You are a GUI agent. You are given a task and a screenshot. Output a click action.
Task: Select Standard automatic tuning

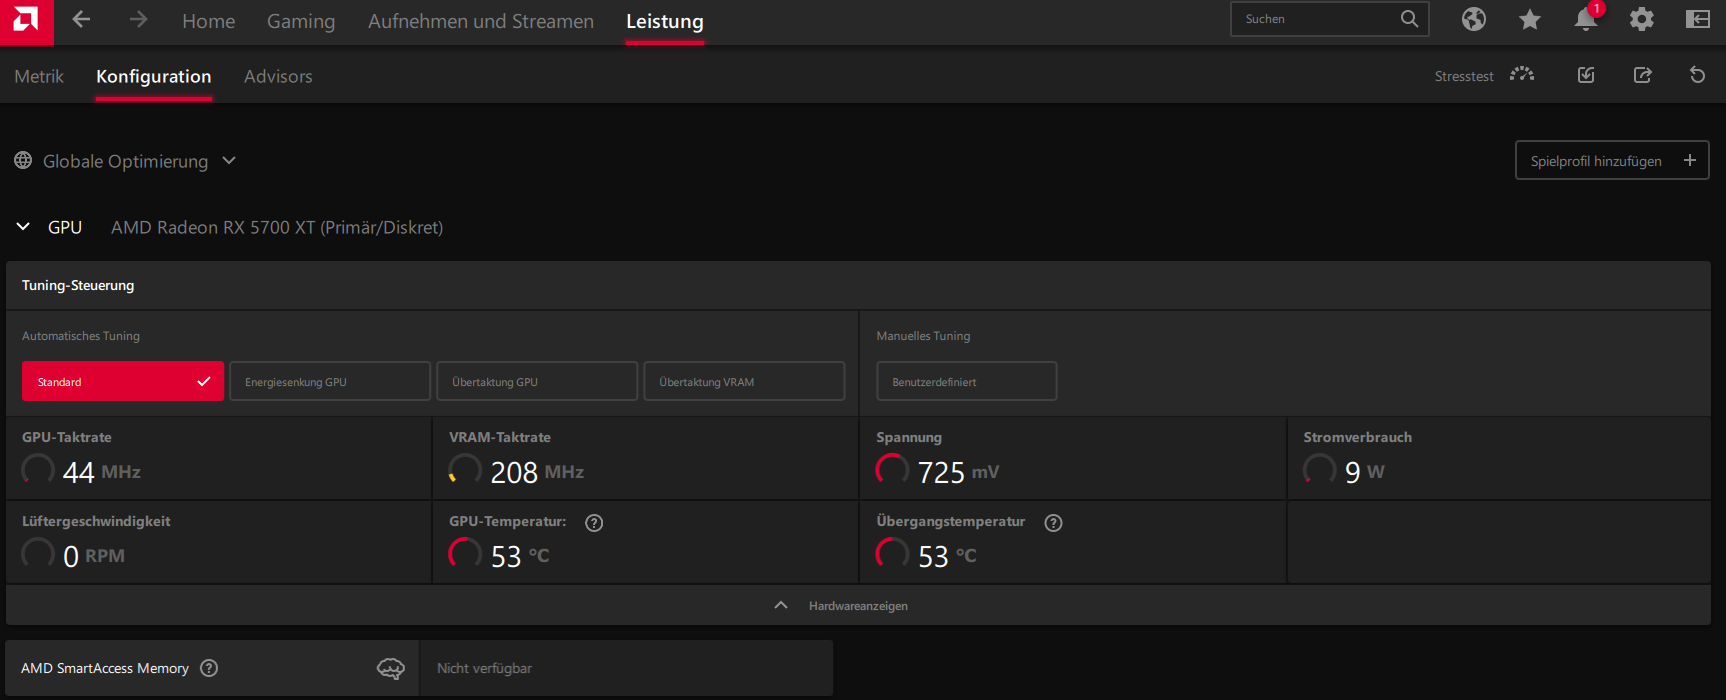(x=123, y=381)
